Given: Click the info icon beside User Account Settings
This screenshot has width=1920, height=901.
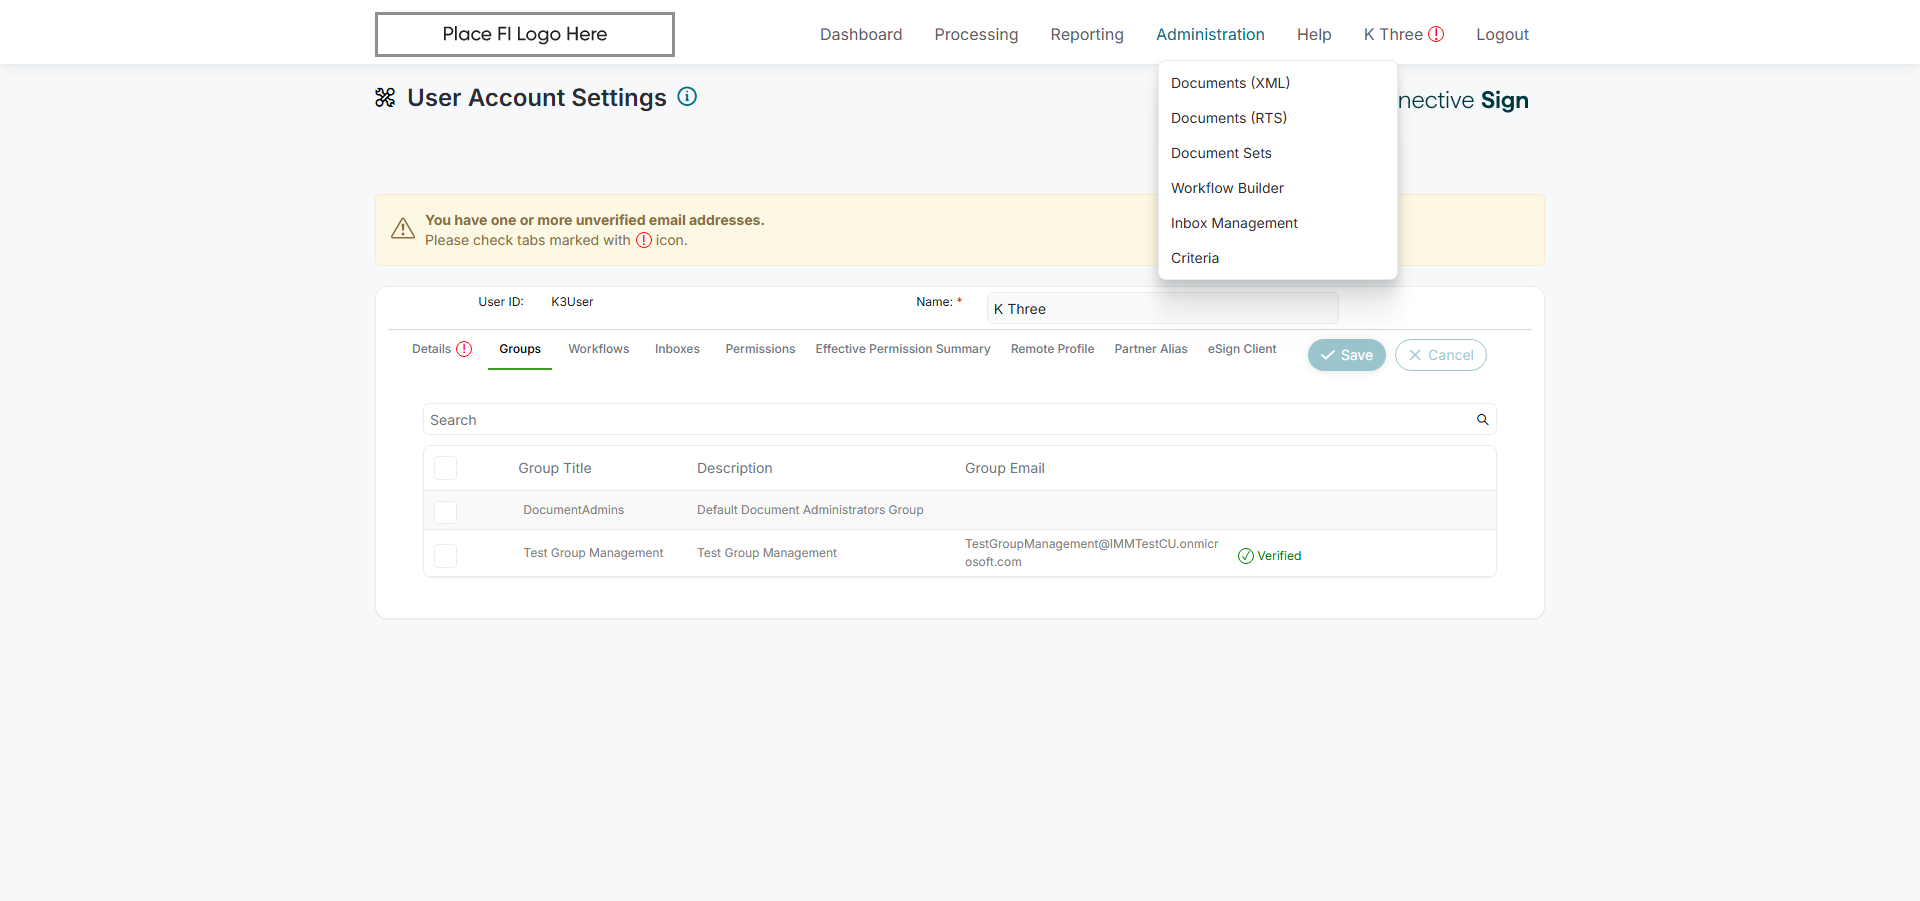Looking at the screenshot, I should (x=687, y=97).
